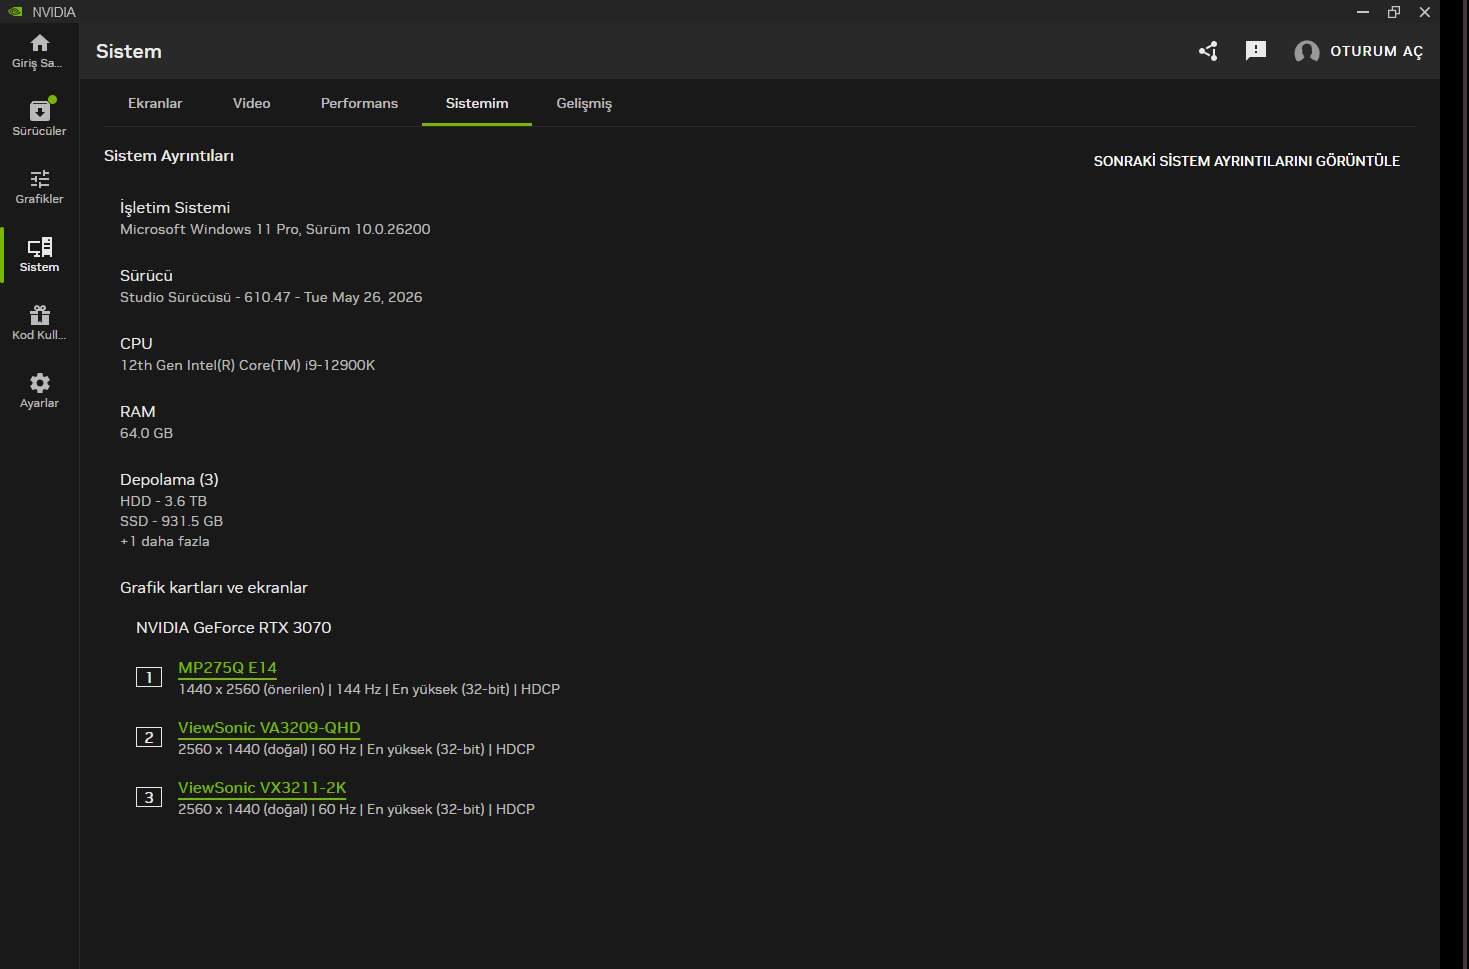Select display number 1 box
The width and height of the screenshot is (1469, 969).
coord(149,677)
